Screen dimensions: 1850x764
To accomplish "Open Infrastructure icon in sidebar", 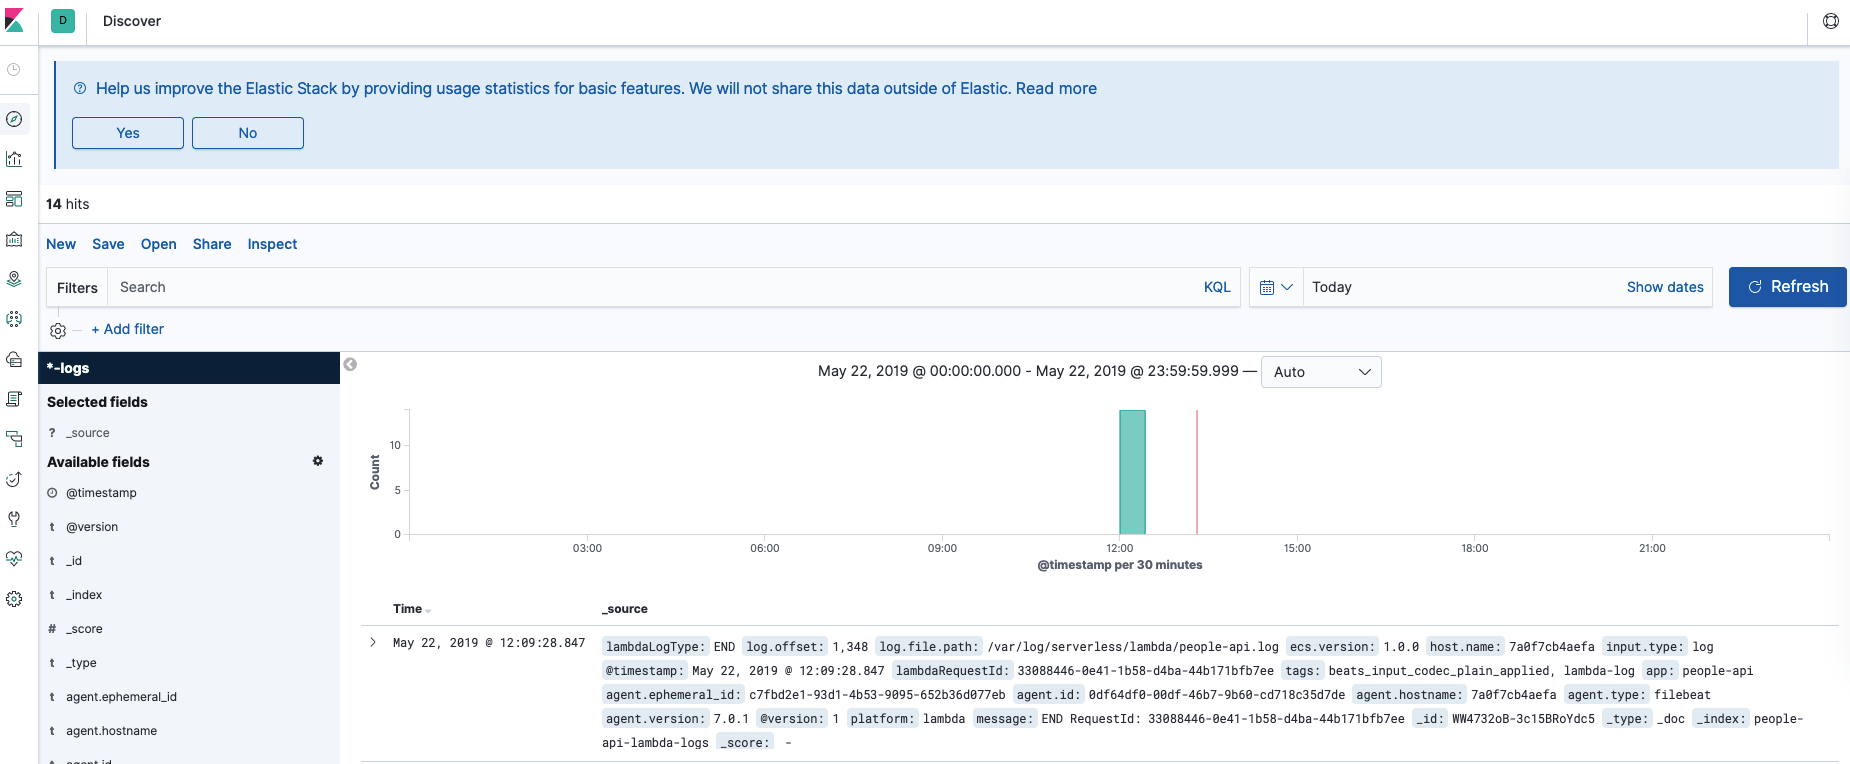I will click(x=14, y=359).
